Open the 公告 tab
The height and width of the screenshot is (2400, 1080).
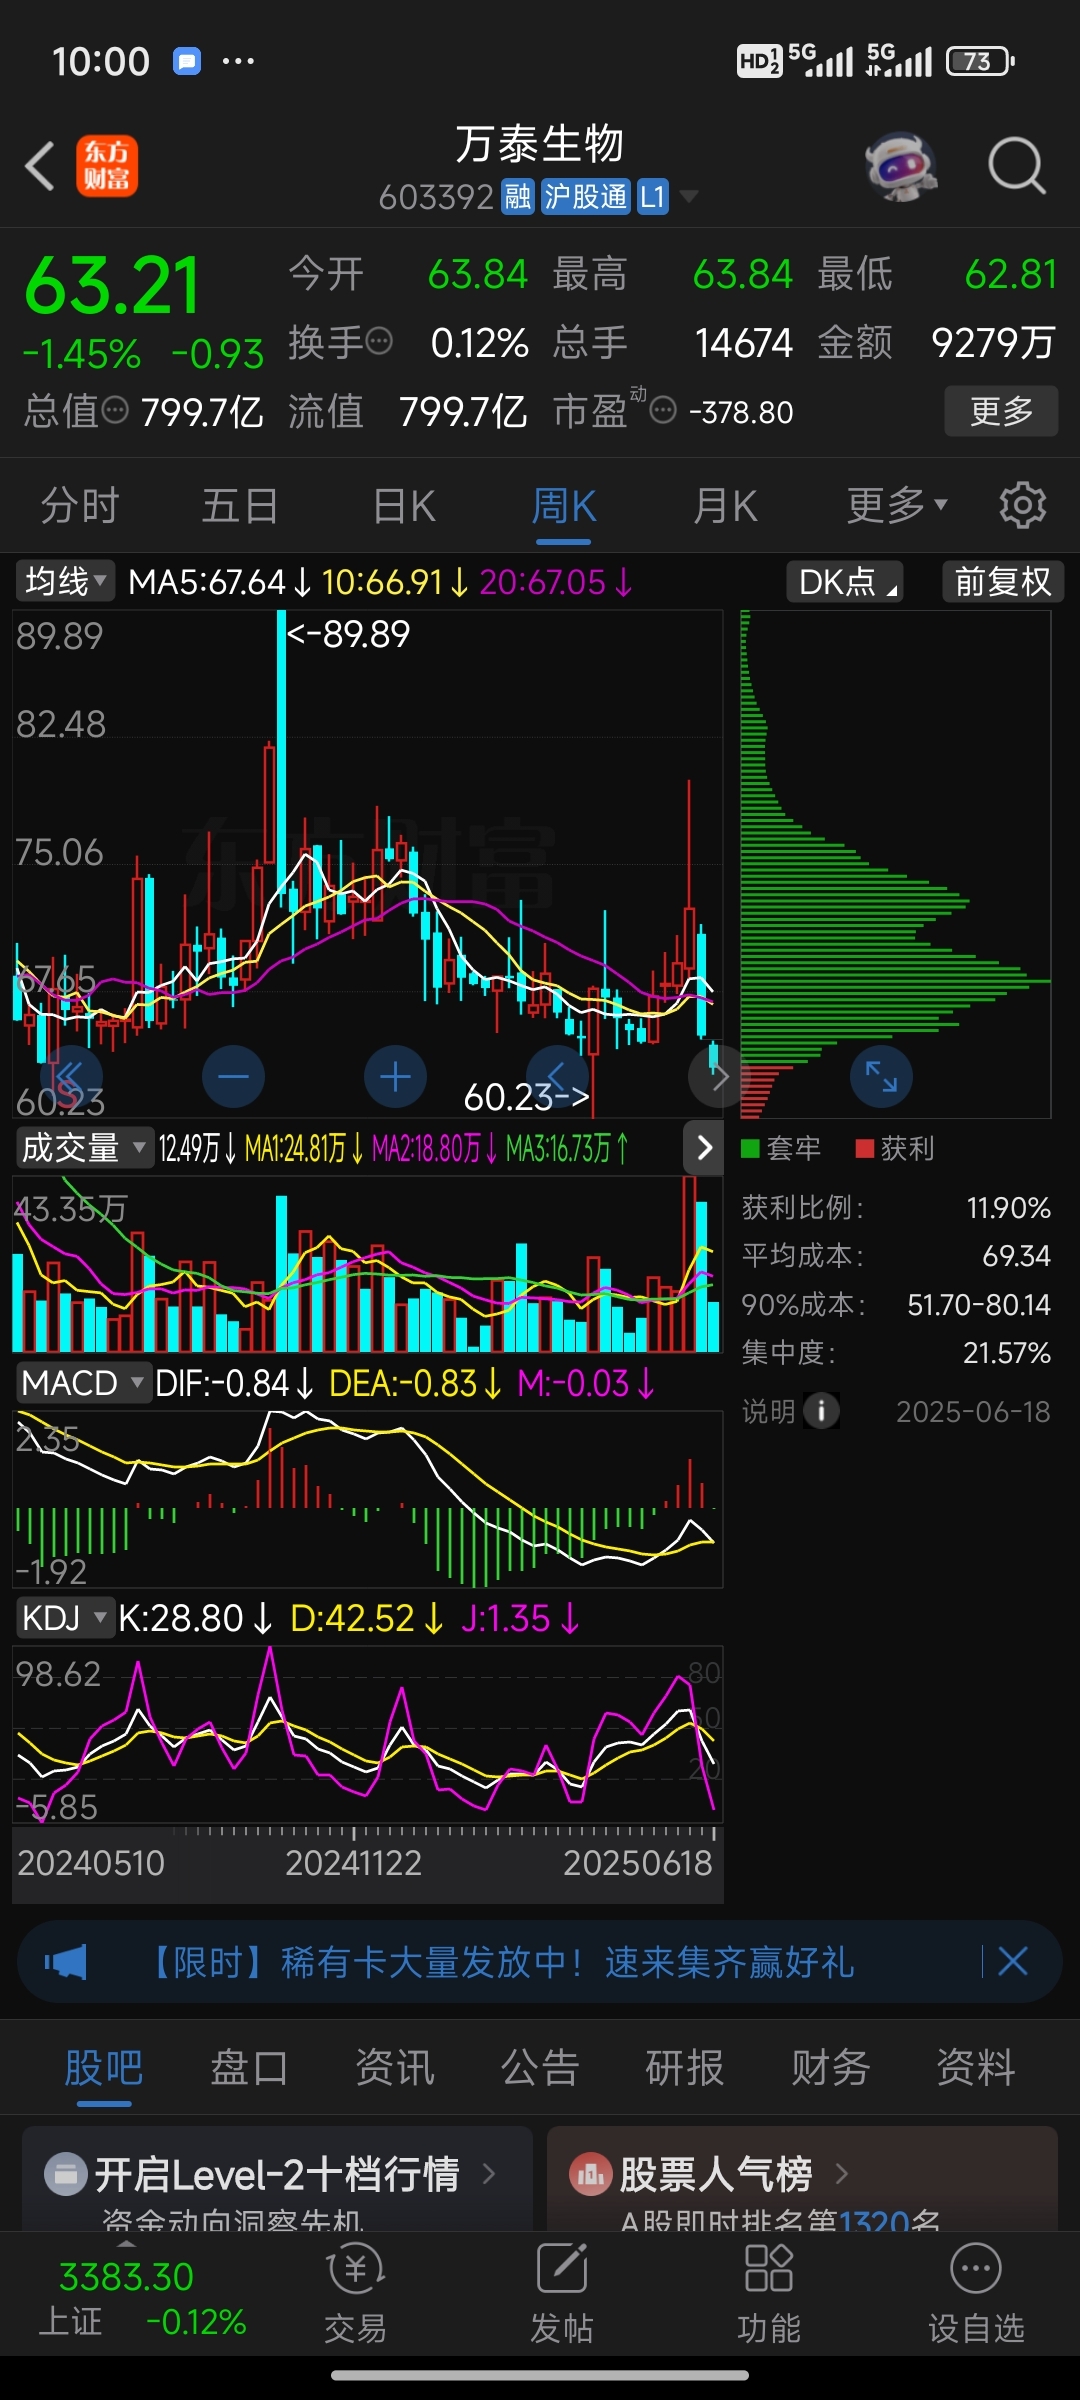pyautogui.click(x=540, y=2067)
